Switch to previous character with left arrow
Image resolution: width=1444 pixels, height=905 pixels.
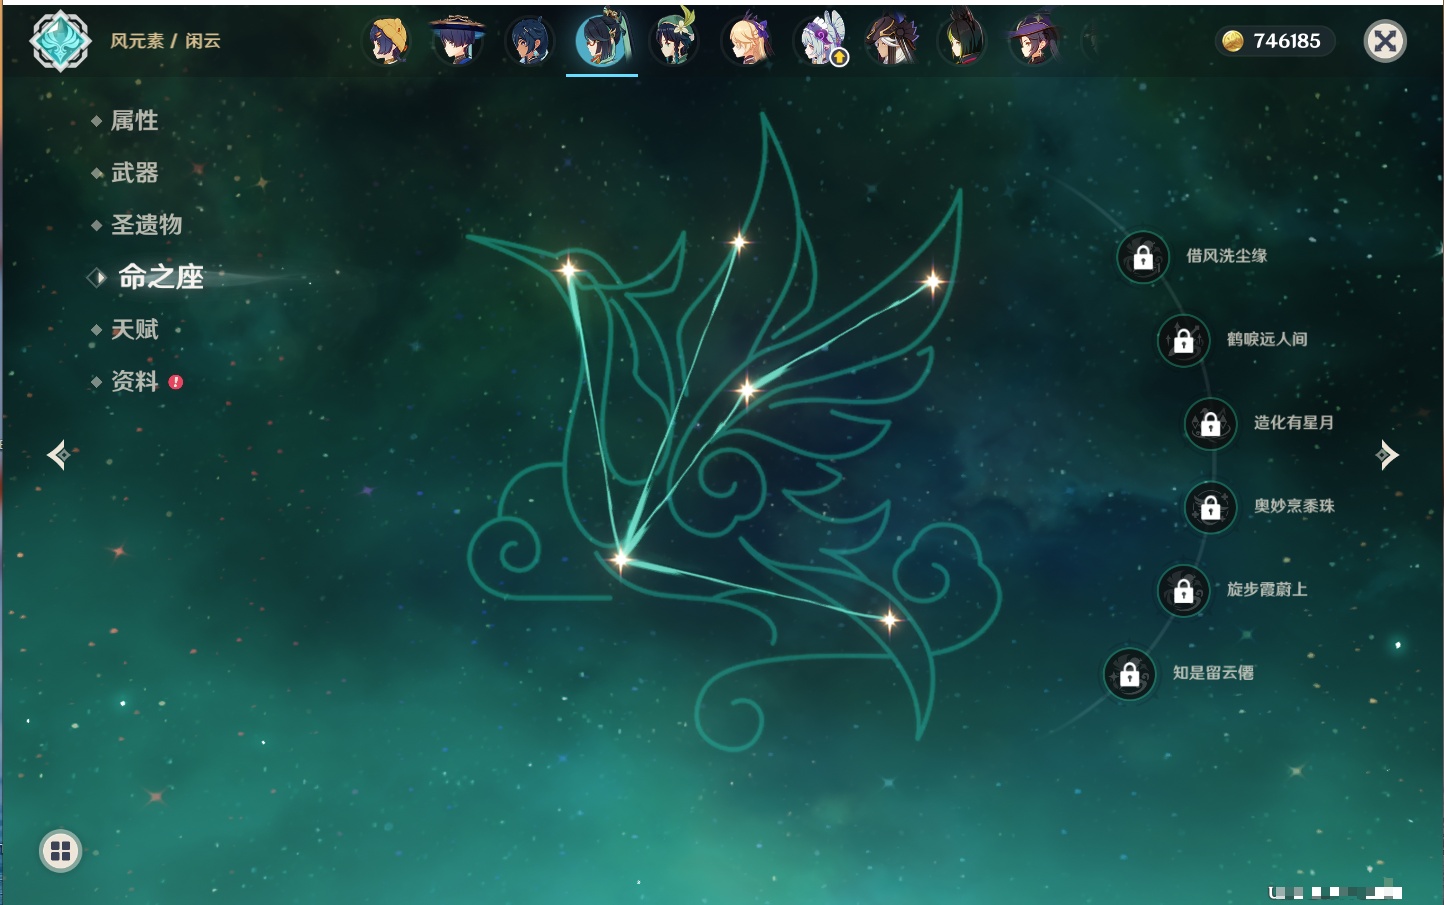tap(58, 455)
